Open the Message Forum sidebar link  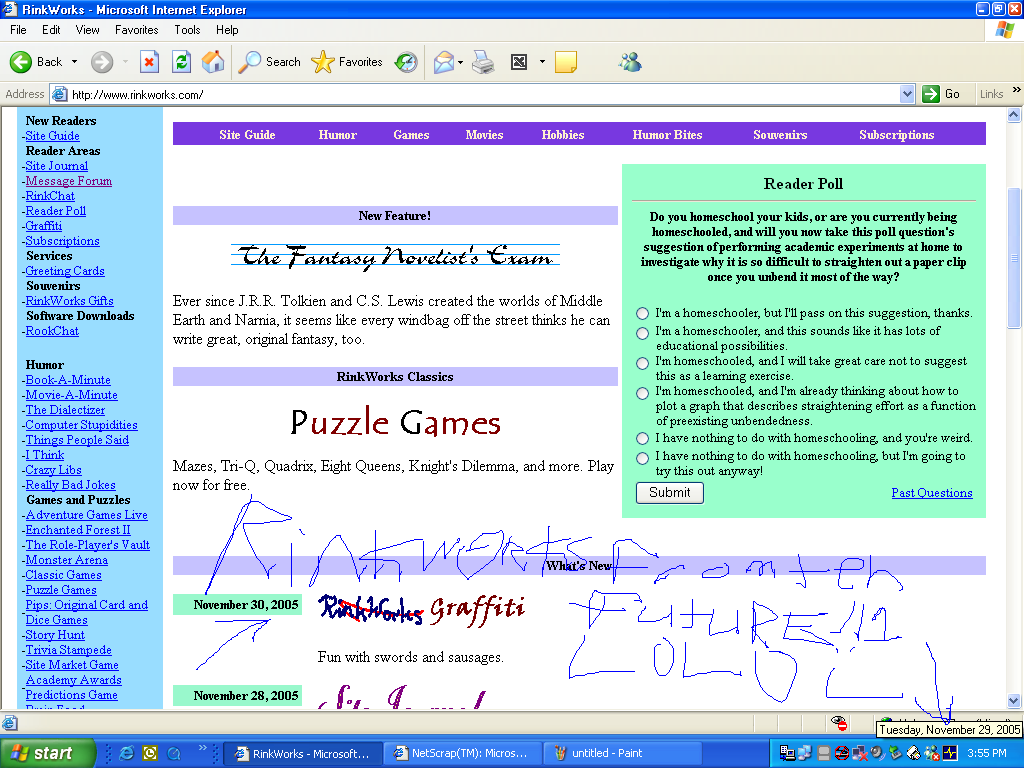click(69, 181)
